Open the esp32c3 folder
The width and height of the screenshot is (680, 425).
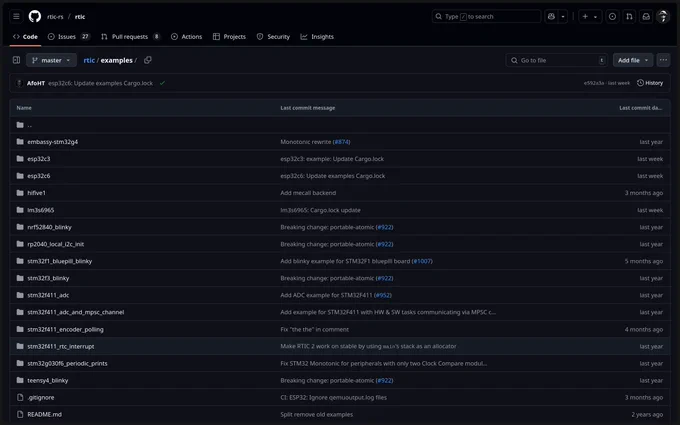point(39,159)
